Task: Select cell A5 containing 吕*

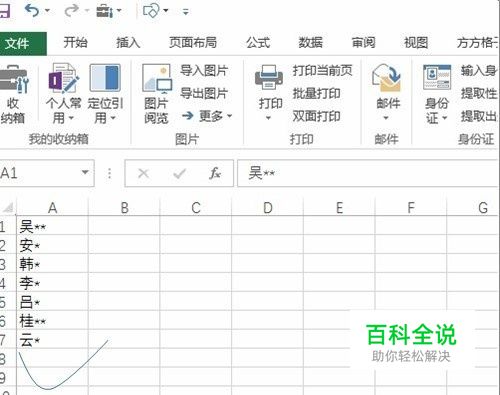Action: (x=52, y=302)
